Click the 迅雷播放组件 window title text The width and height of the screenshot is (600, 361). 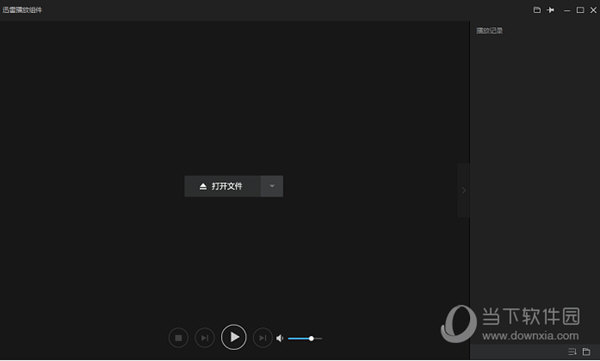coord(22,10)
